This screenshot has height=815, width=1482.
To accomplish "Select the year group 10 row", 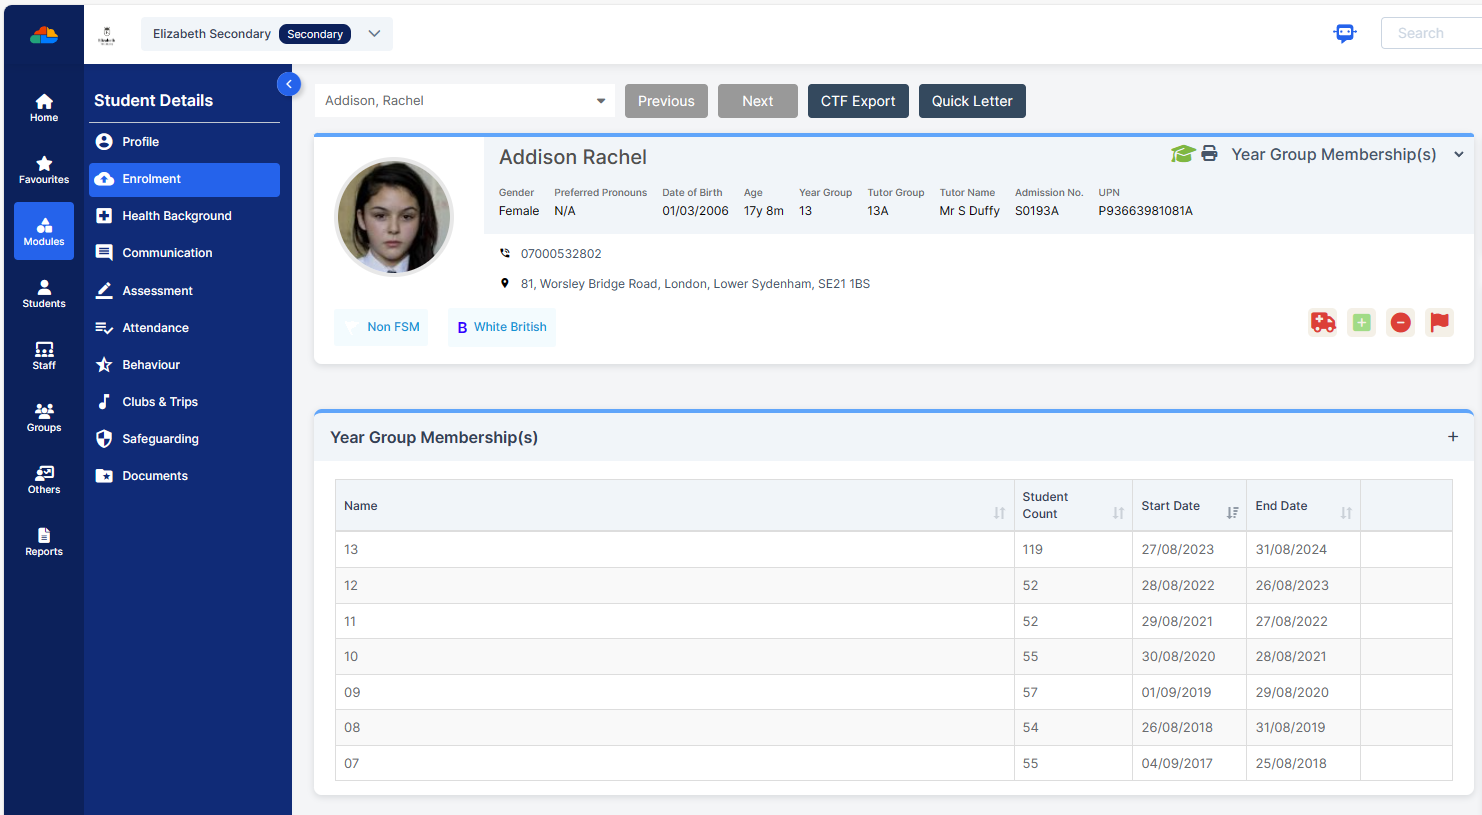I will (x=894, y=657).
